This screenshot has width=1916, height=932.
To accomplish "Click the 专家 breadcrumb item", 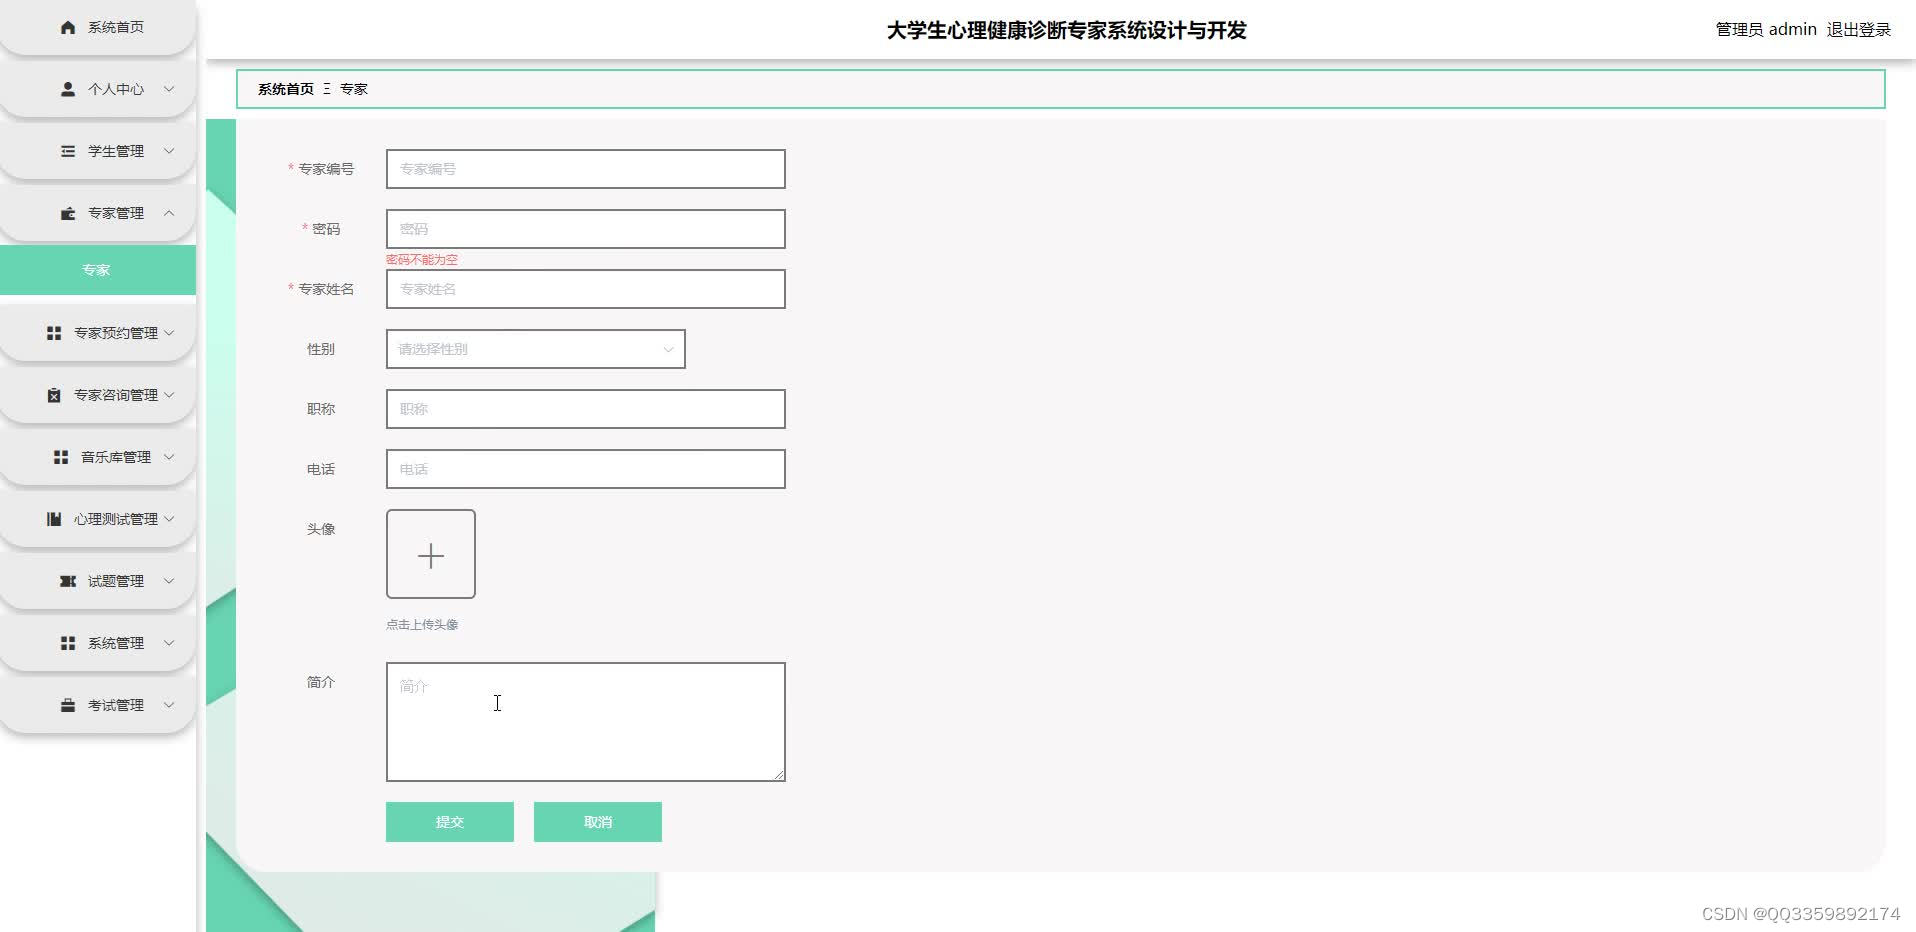I will point(354,89).
